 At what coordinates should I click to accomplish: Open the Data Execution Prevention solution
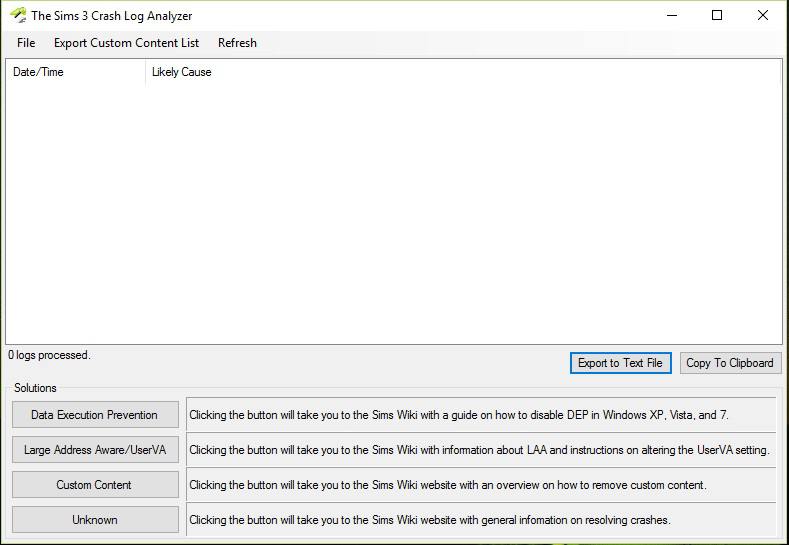[x=95, y=415]
